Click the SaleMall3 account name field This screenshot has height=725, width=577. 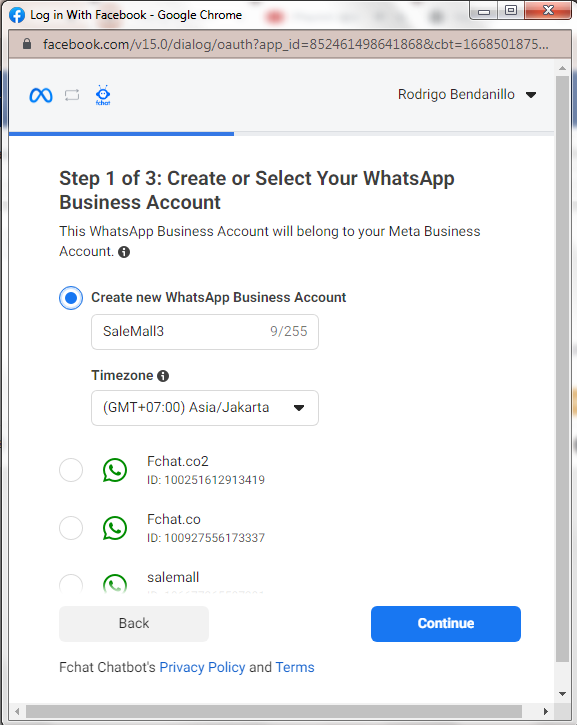coord(205,332)
